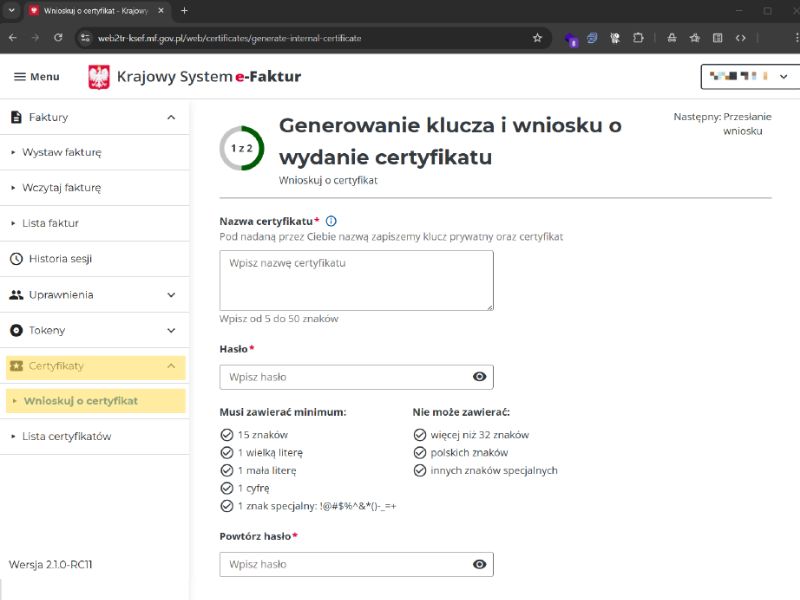This screenshot has width=800, height=600.
Task: Collapse the Faktury sidebar section
Action: tap(170, 117)
